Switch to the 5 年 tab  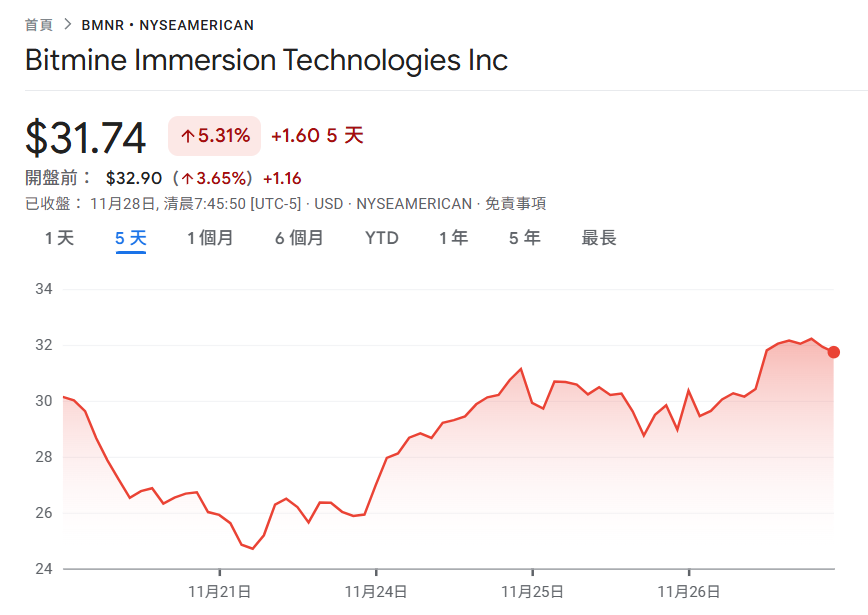coord(525,238)
